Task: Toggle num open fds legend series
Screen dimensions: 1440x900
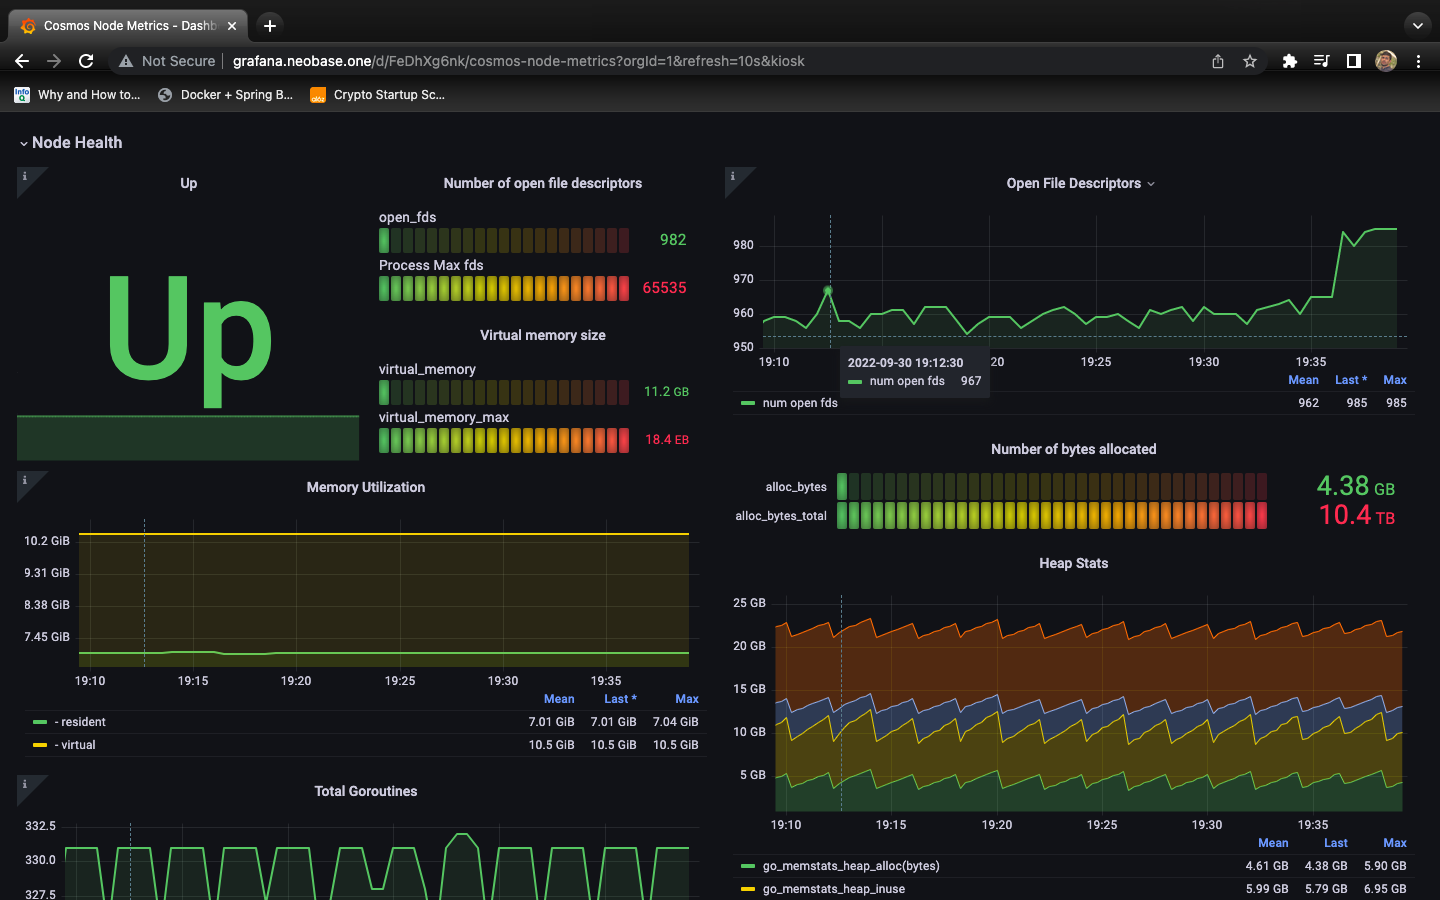Action: (799, 403)
